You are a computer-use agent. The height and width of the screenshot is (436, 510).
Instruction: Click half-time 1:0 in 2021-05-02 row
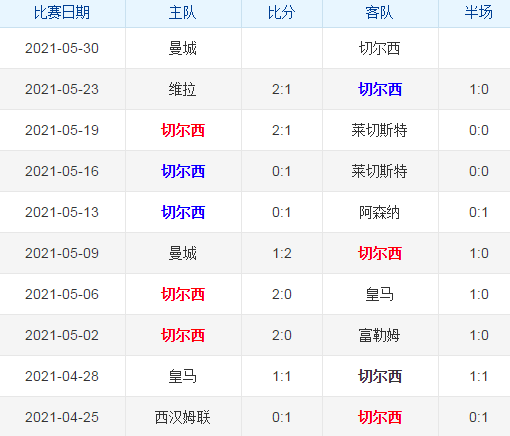[479, 335]
